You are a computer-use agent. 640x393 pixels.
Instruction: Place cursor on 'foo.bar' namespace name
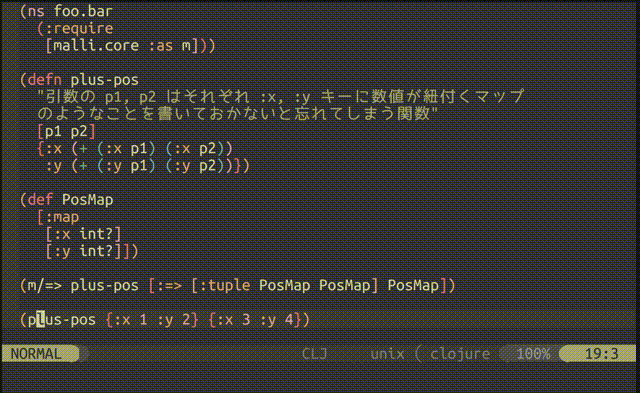[x=83, y=11]
